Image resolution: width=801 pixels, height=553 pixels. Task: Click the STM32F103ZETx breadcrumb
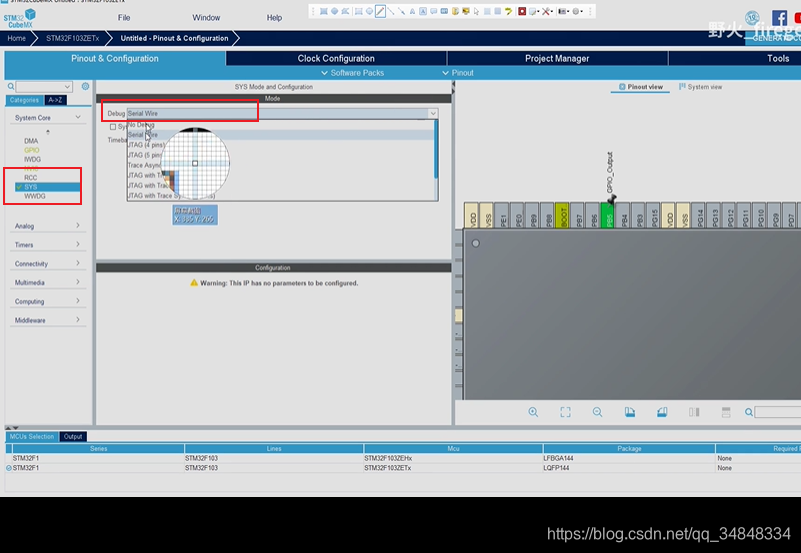(73, 38)
